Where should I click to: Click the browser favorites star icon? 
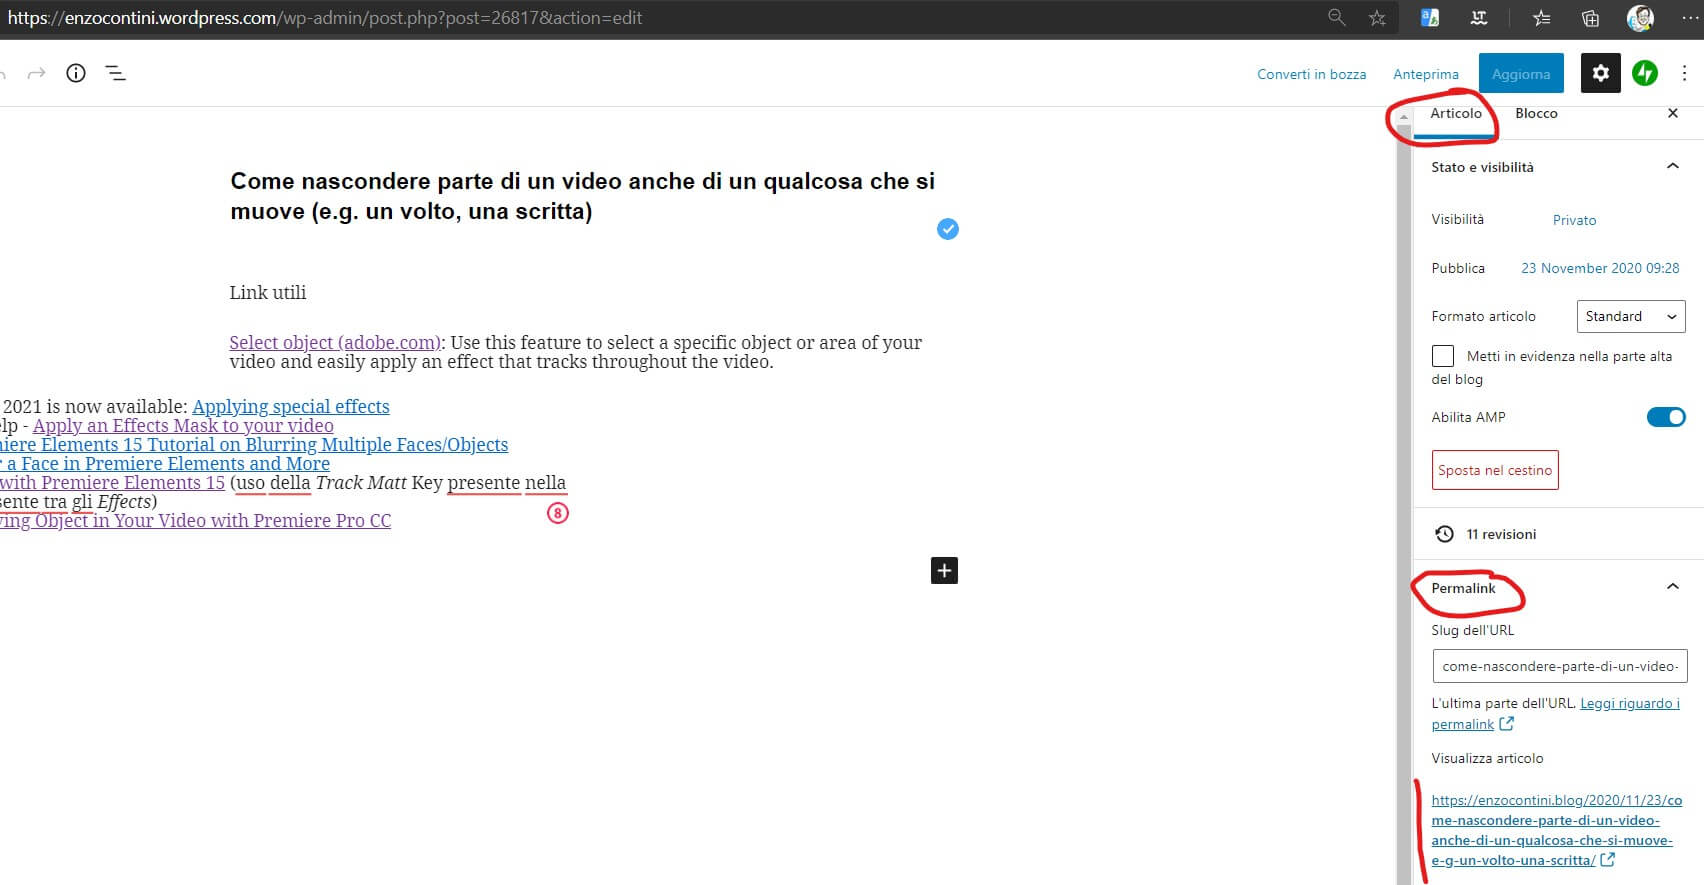(x=1377, y=18)
